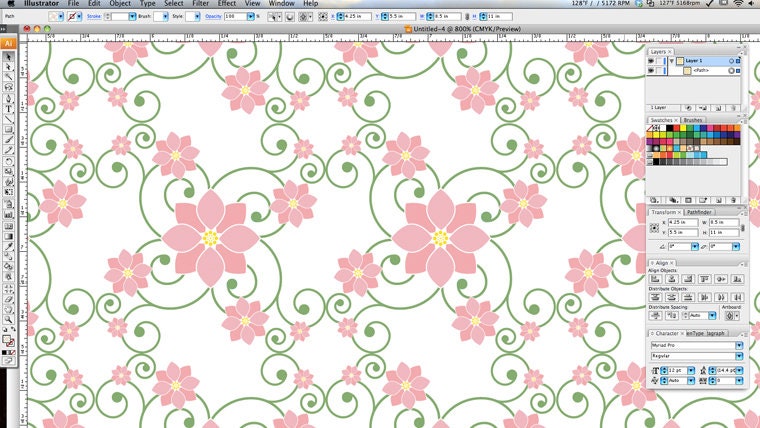This screenshot has width=760, height=428.
Task: Select the Lasso tool
Action: [8, 87]
